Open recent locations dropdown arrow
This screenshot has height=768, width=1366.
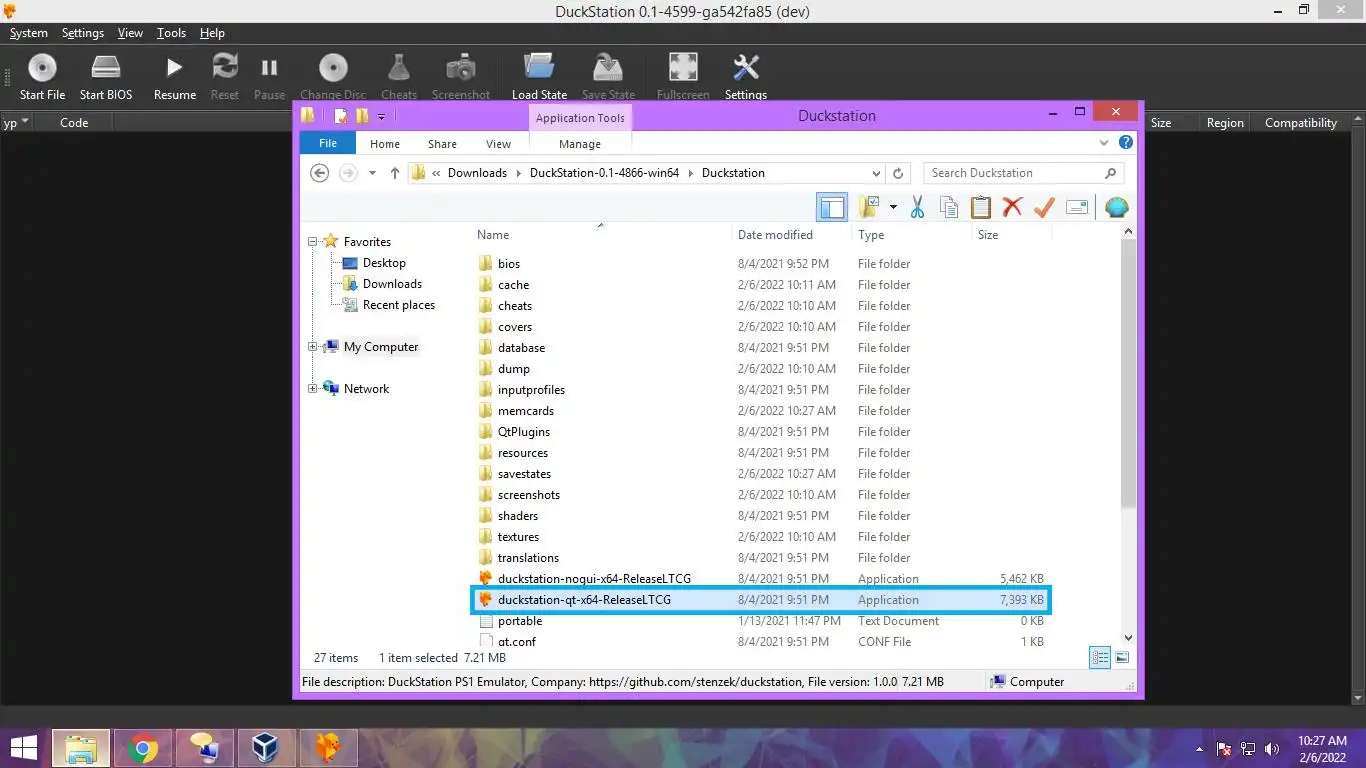point(372,173)
